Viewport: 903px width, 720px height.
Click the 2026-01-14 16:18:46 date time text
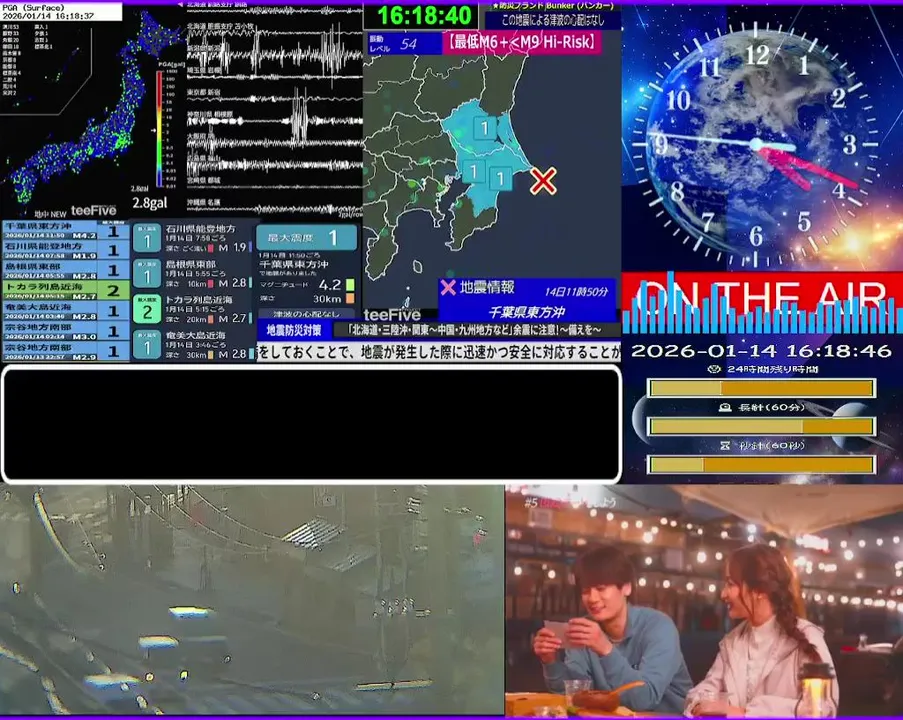(x=761, y=351)
